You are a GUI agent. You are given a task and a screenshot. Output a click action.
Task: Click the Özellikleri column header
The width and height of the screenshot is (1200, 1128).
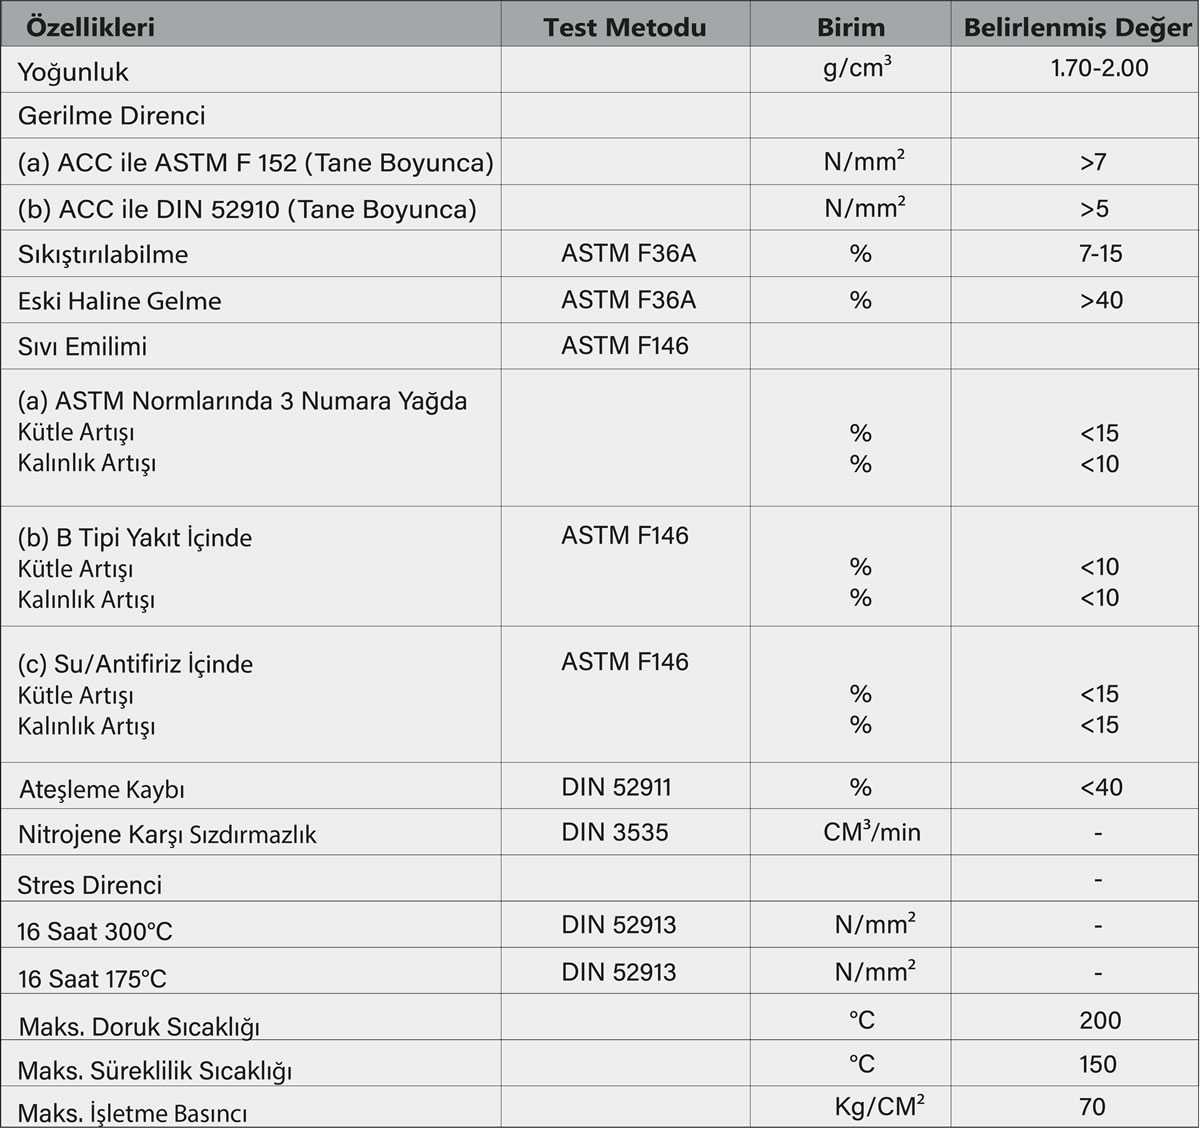pos(90,27)
